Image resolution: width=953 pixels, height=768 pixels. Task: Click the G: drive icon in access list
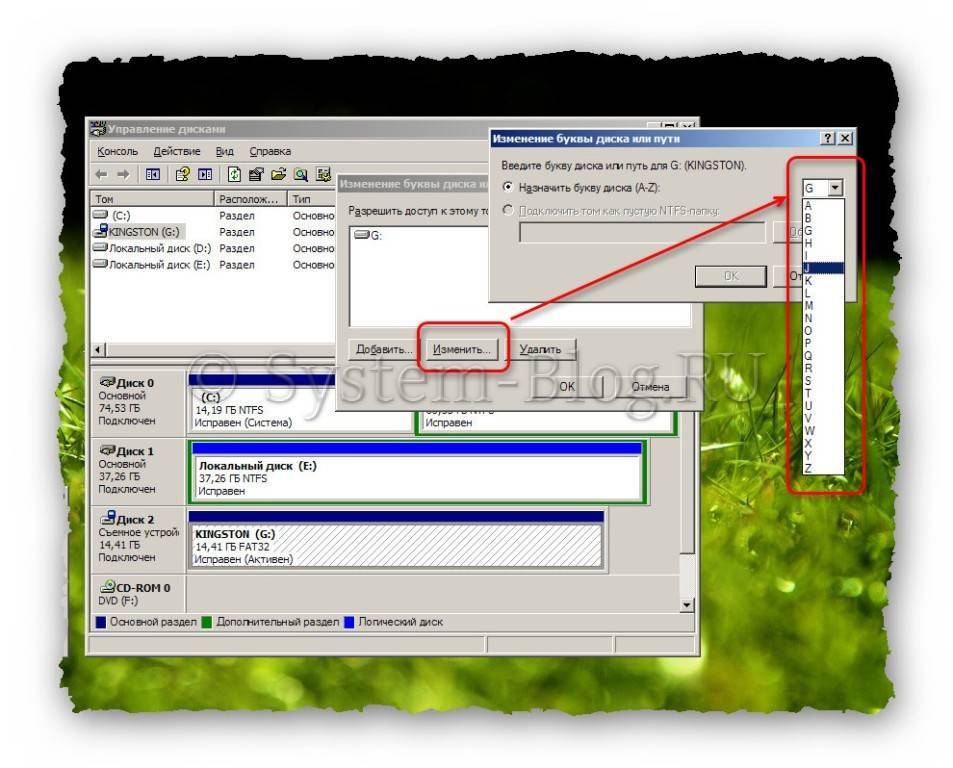(362, 235)
